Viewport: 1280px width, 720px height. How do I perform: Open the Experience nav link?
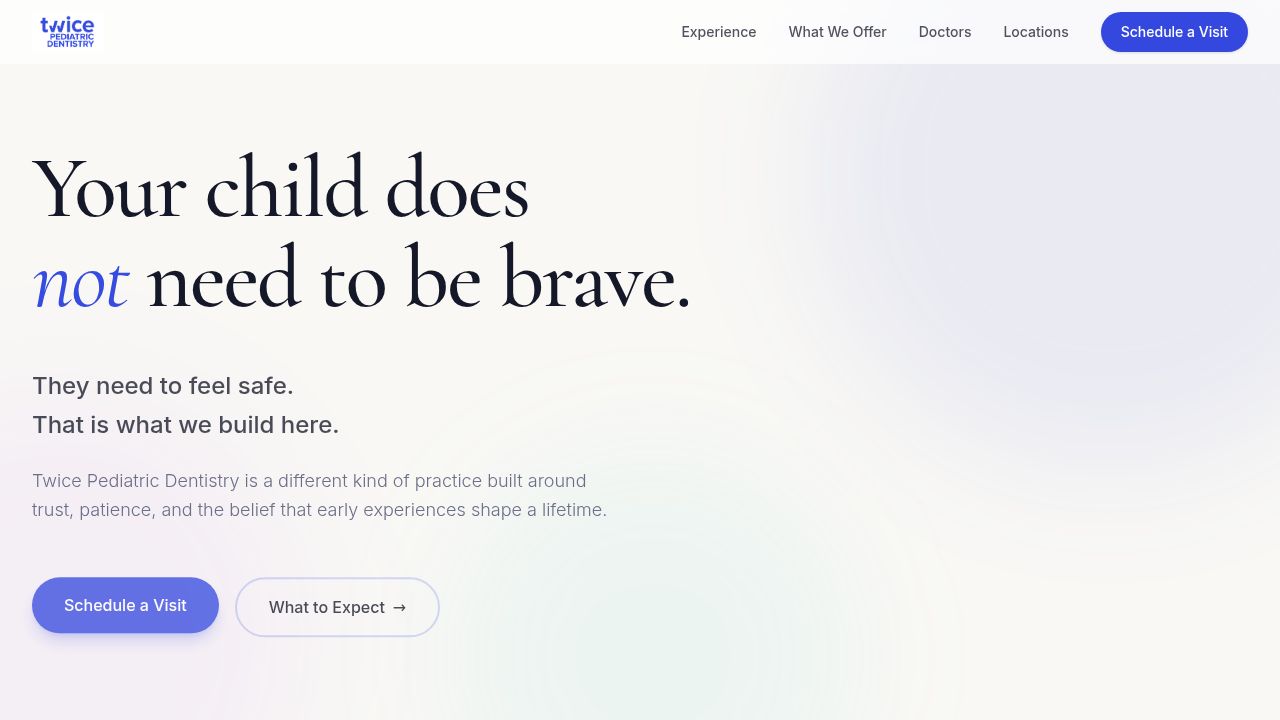pos(719,32)
